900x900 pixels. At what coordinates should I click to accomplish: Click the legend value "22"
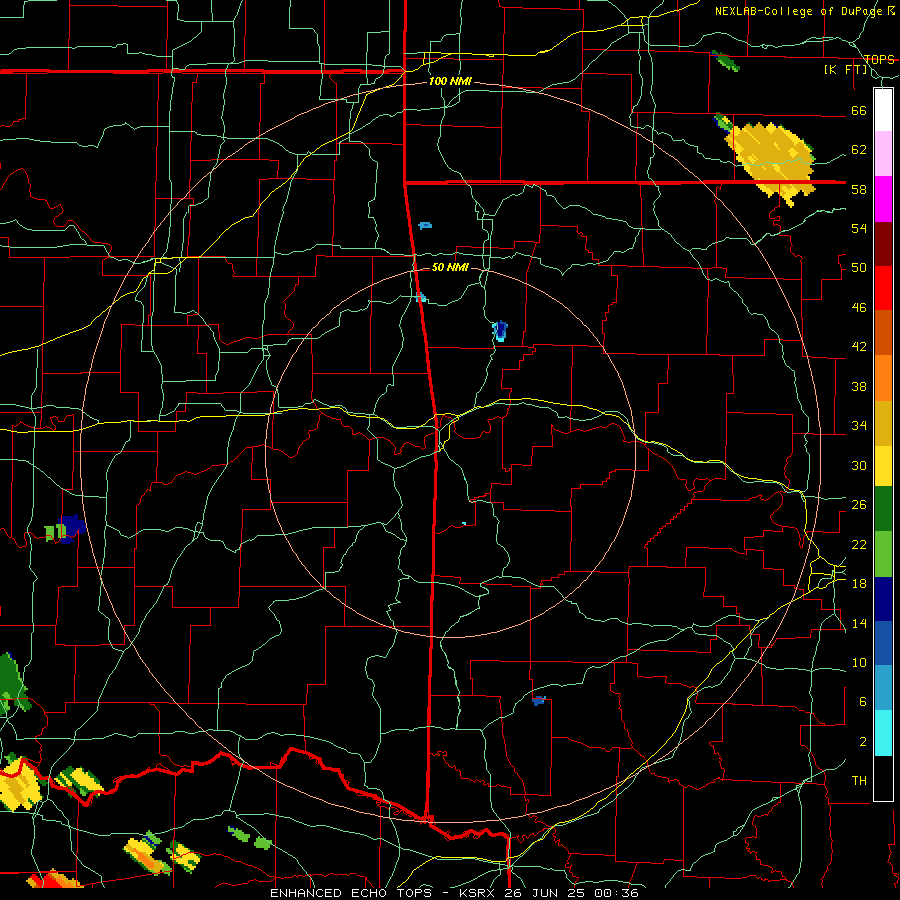[859, 544]
